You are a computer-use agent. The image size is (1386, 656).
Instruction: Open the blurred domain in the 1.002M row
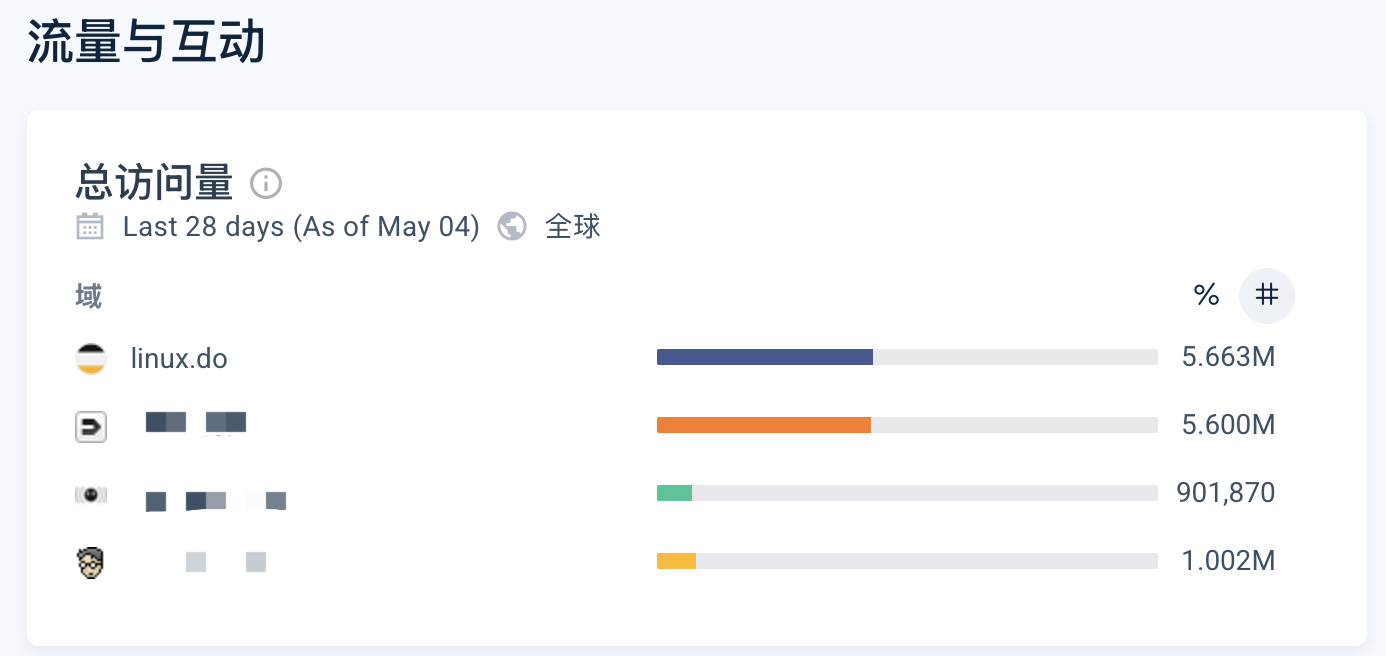click(226, 562)
